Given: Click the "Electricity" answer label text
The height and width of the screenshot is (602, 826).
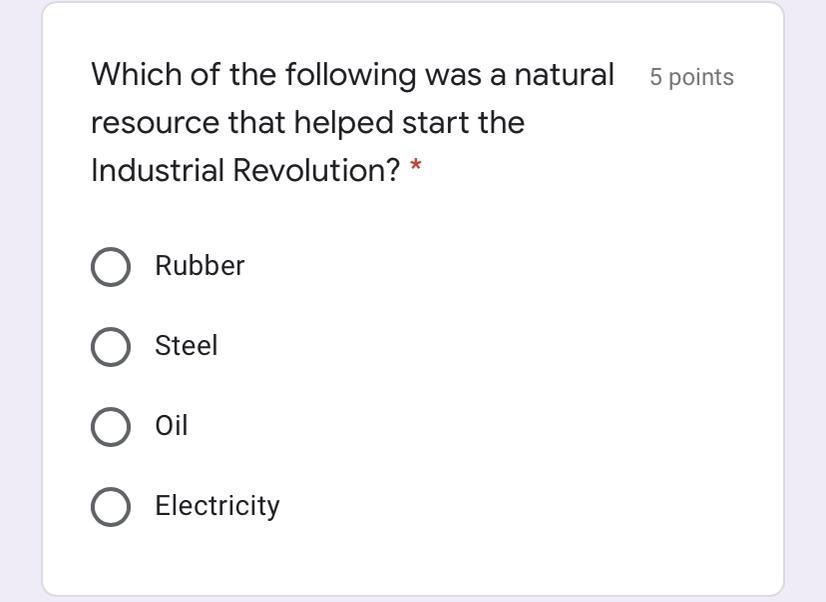Looking at the screenshot, I should pos(217,506).
